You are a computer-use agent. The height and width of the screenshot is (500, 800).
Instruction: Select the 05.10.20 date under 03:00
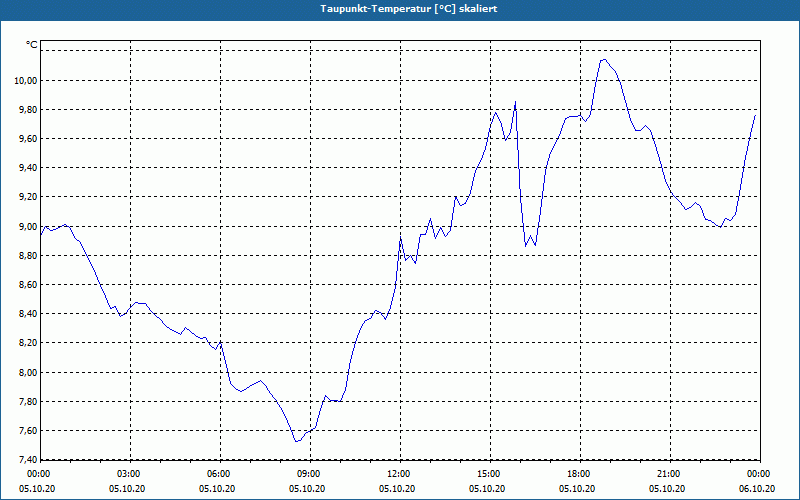click(x=127, y=489)
